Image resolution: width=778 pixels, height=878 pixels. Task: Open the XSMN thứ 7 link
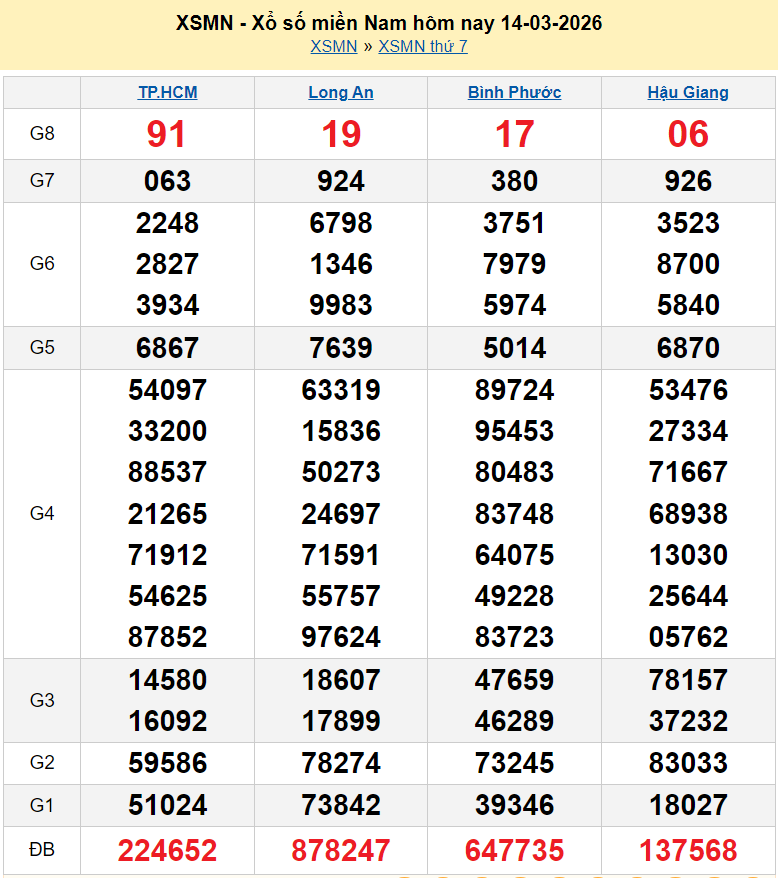click(x=422, y=46)
